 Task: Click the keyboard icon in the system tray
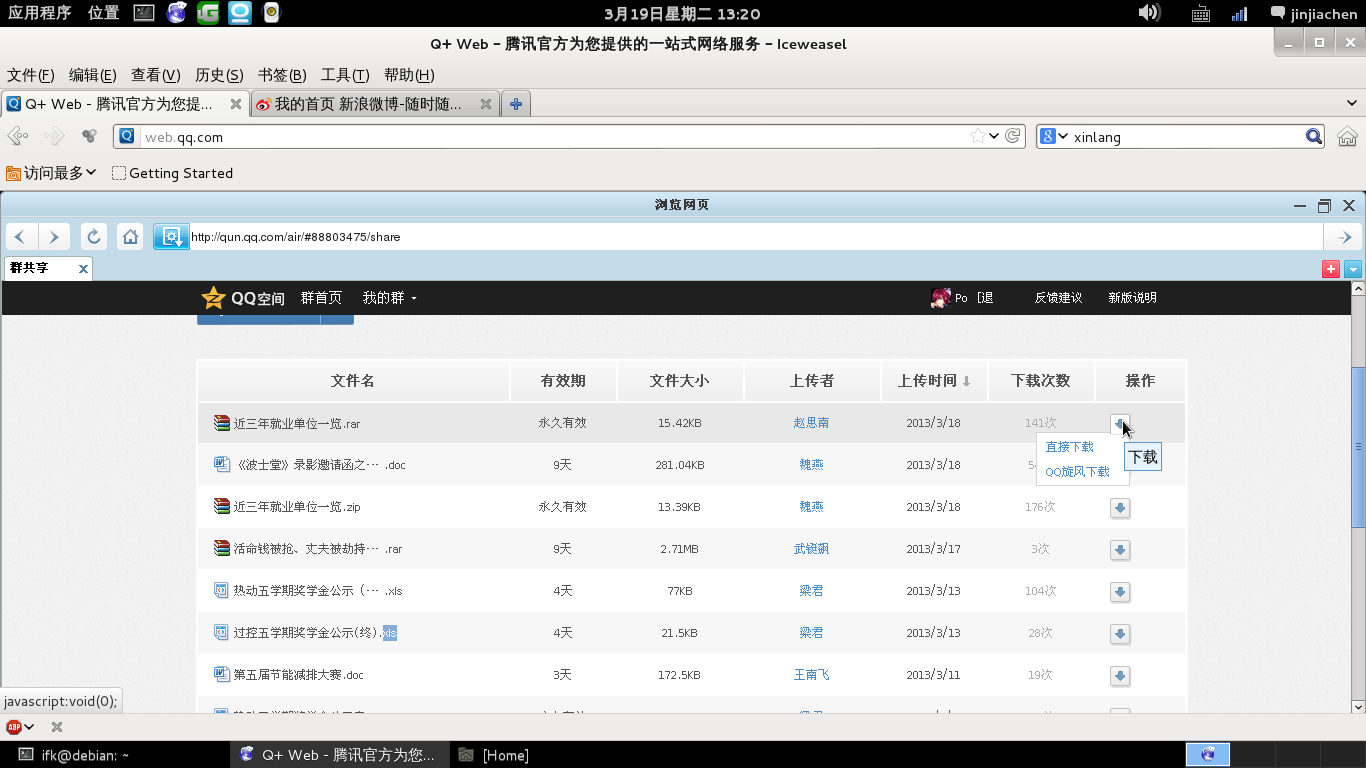pyautogui.click(x=1201, y=14)
